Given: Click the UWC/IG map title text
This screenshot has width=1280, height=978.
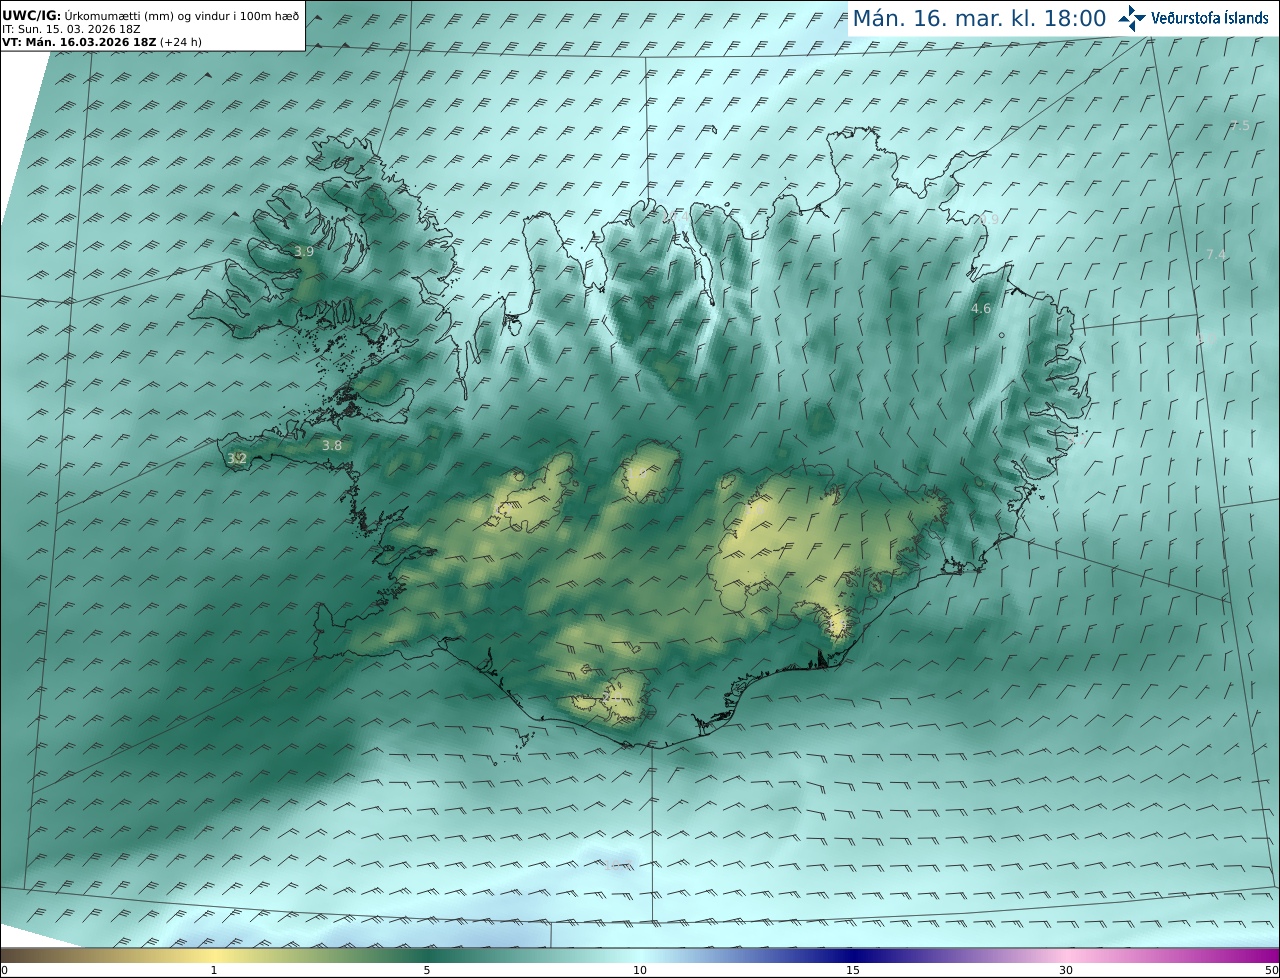Looking at the screenshot, I should point(150,16).
